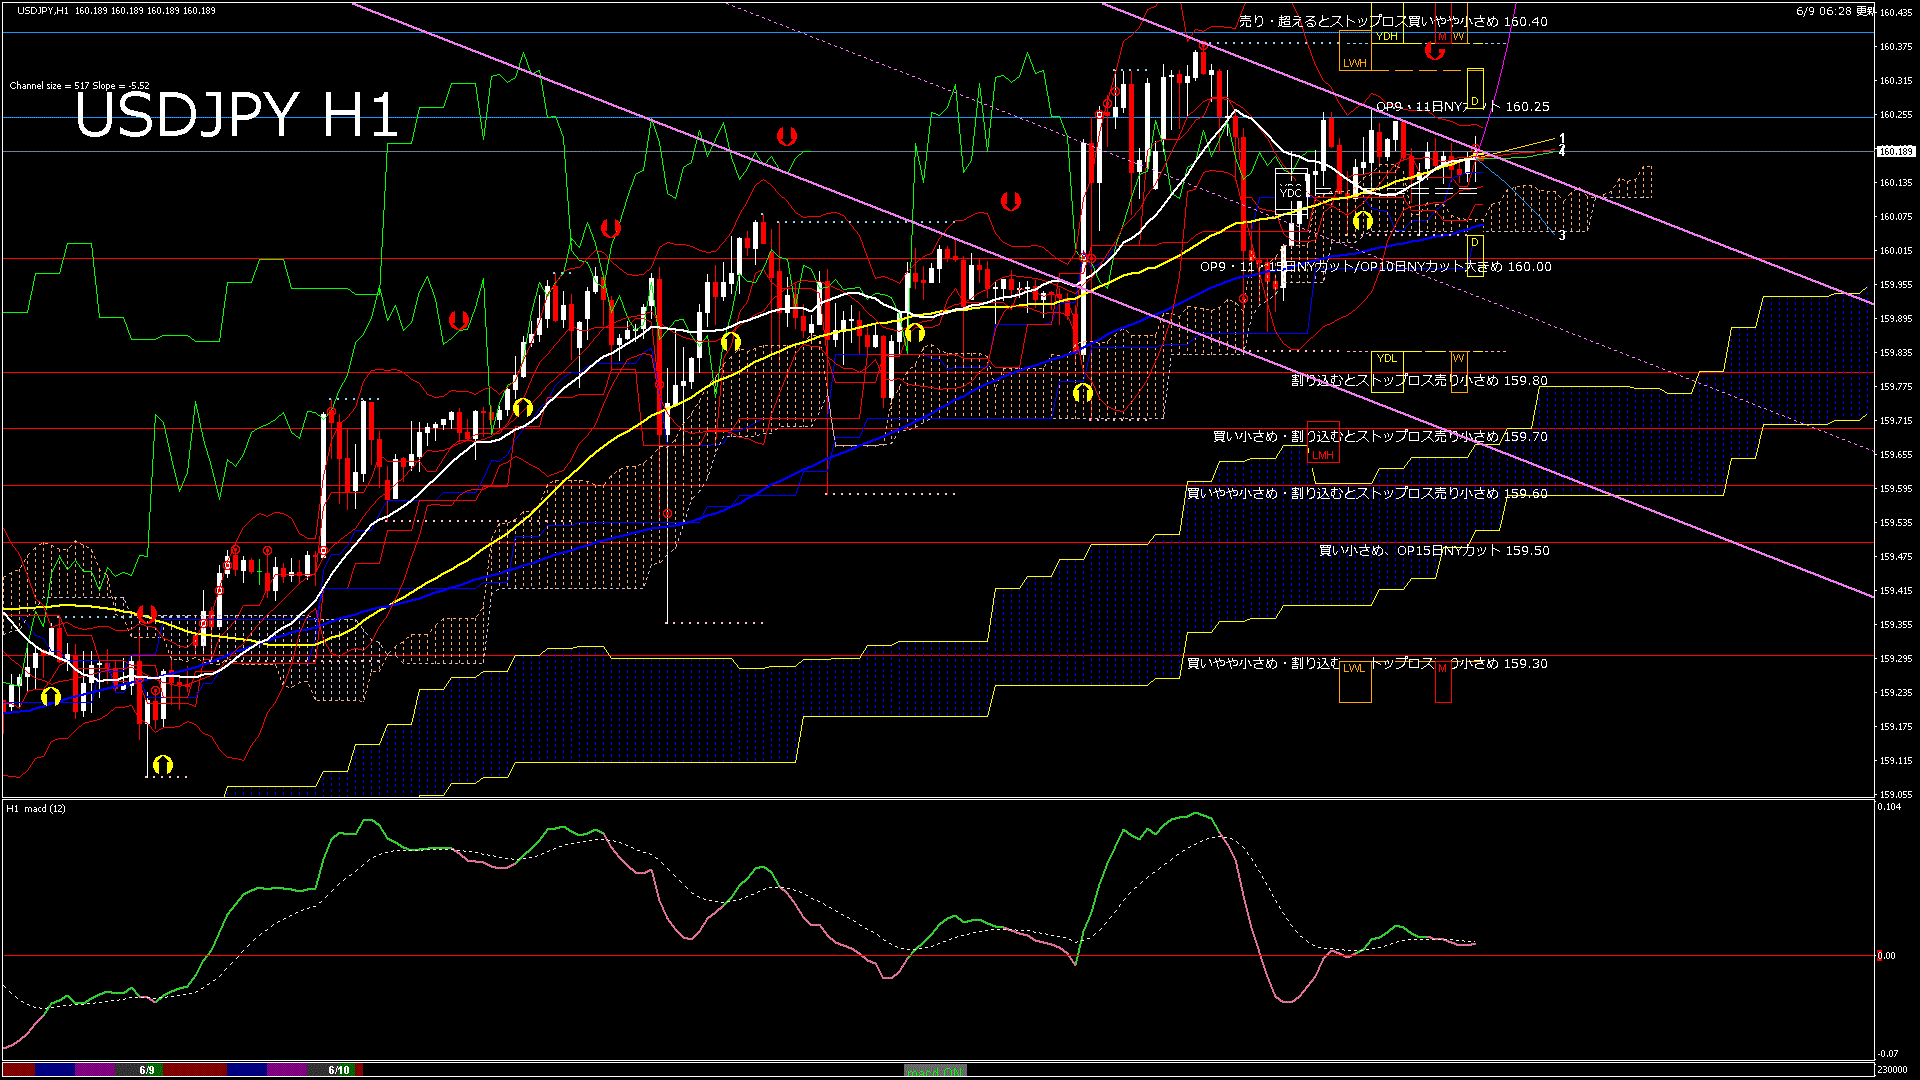
Task: Click the Channel size = 517 Slope text
Action: pos(80,86)
